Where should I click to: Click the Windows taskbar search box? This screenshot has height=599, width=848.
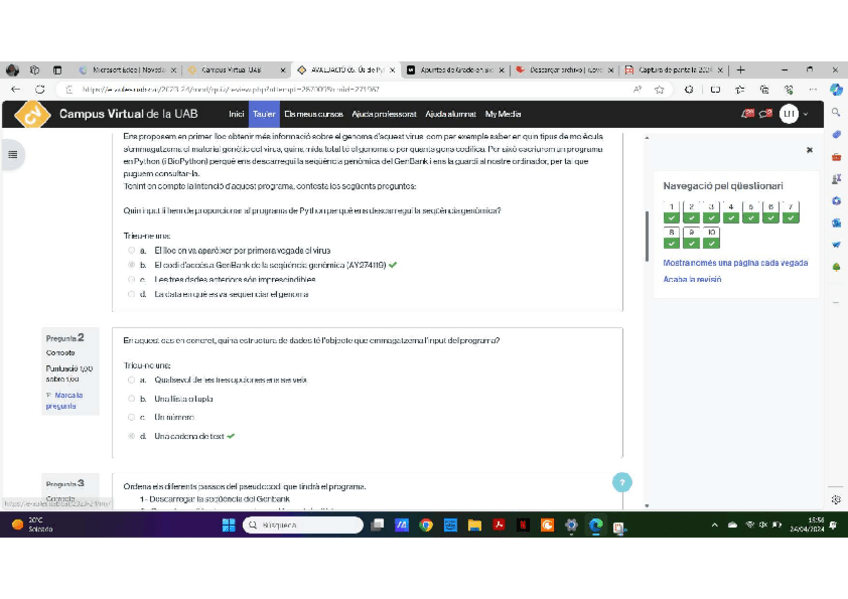click(303, 525)
